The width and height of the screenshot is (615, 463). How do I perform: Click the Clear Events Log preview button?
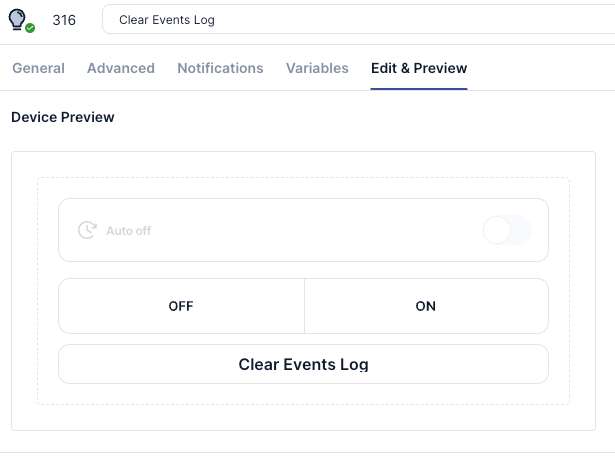click(303, 364)
